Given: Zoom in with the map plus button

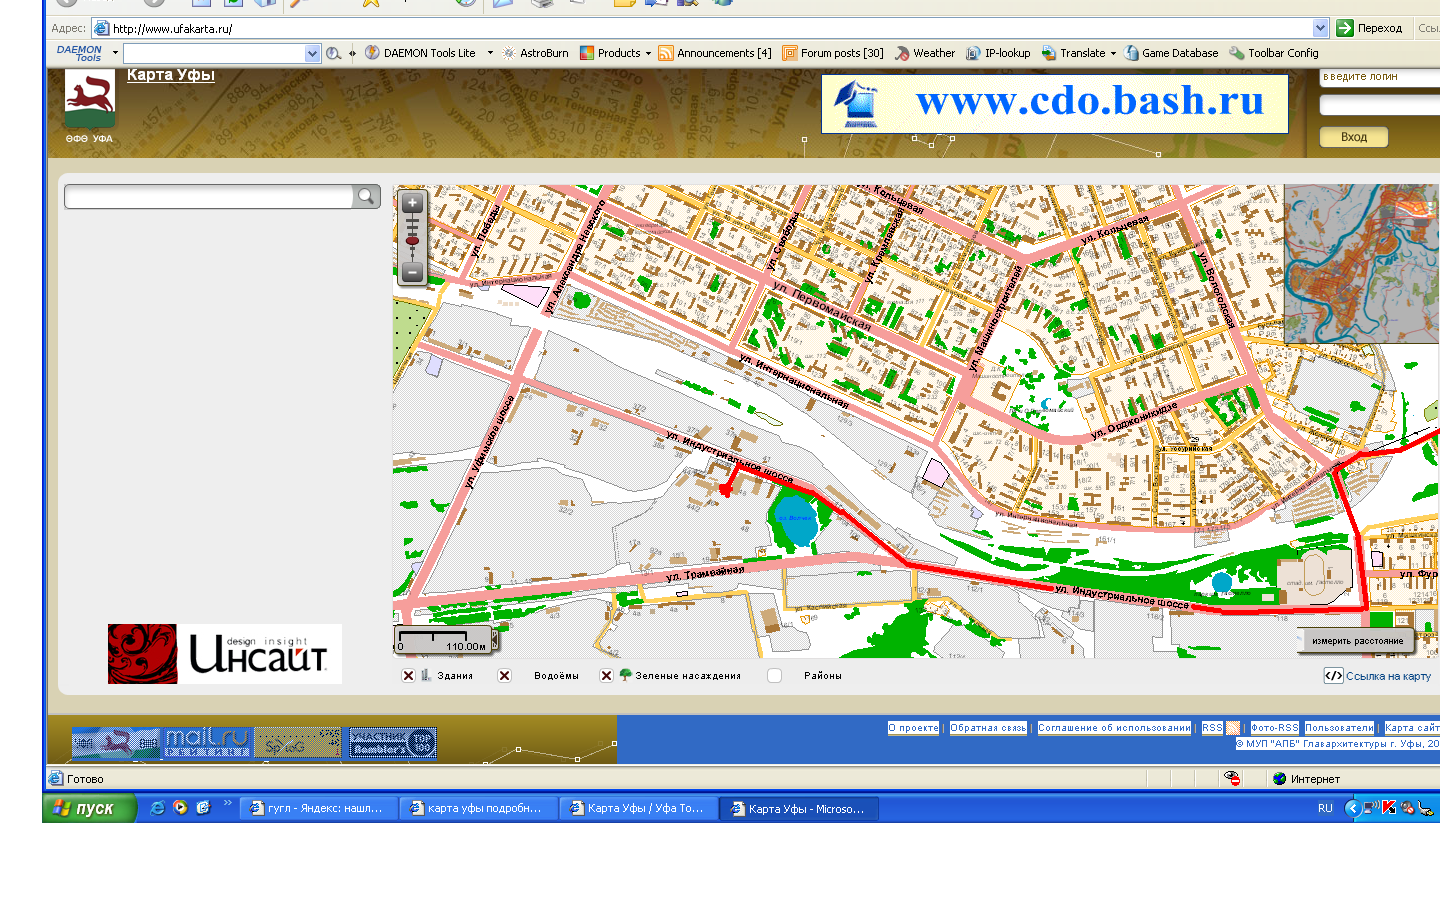Looking at the screenshot, I should 412,204.
